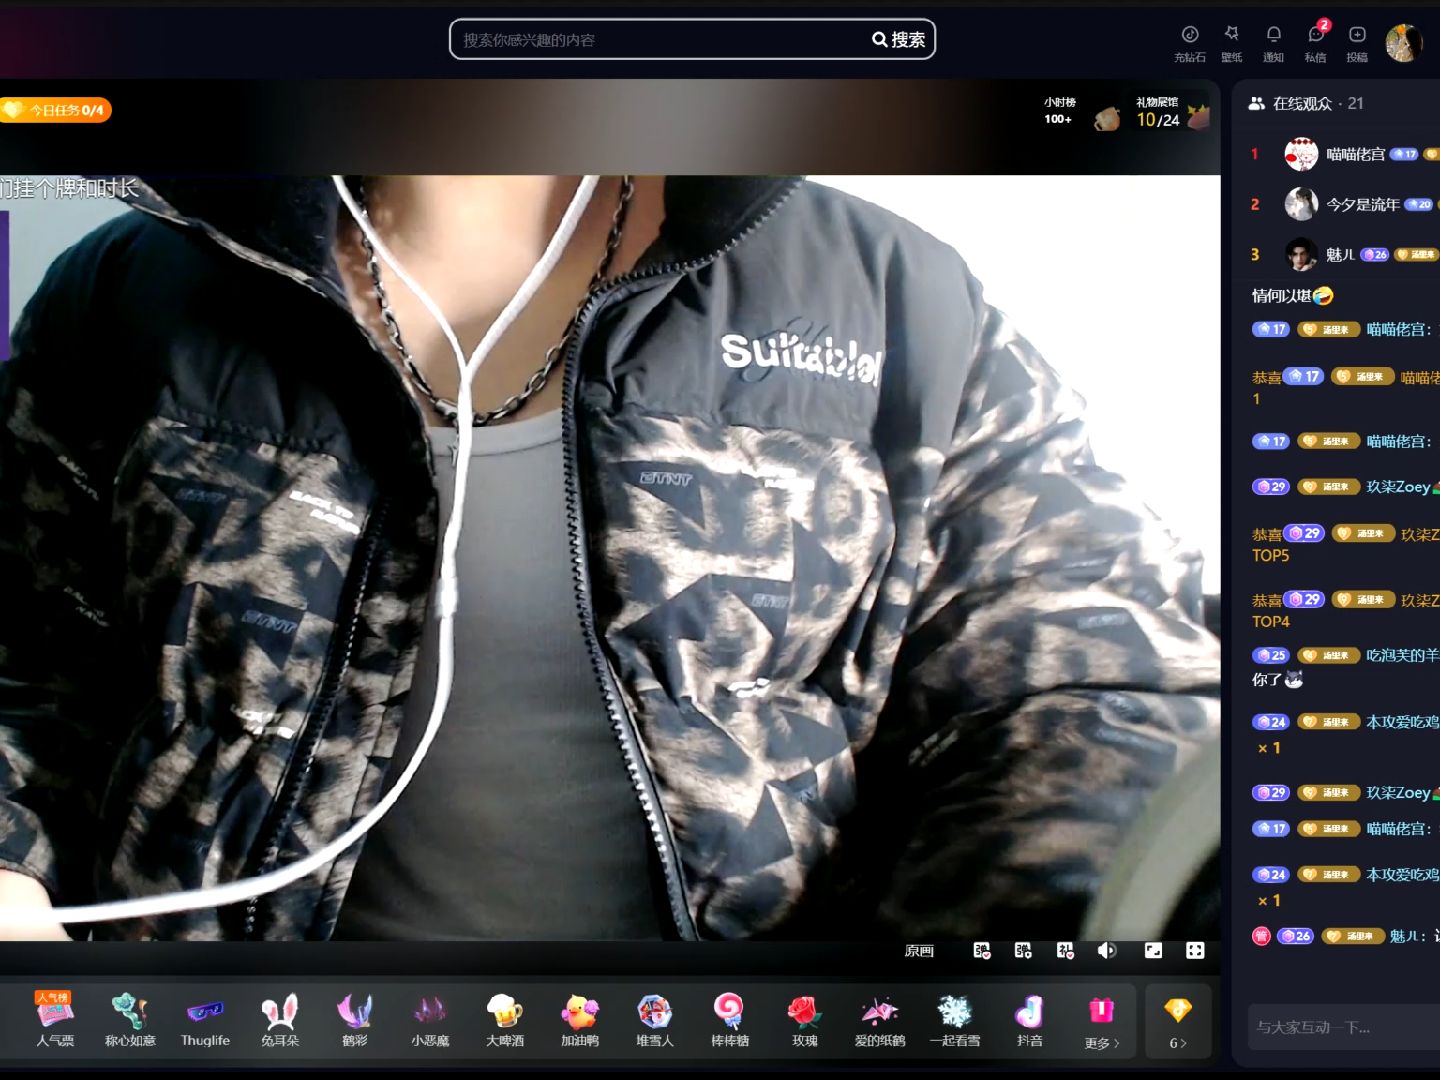The height and width of the screenshot is (1080, 1440).
Task: Open 私信 private messages
Action: [x=1316, y=44]
